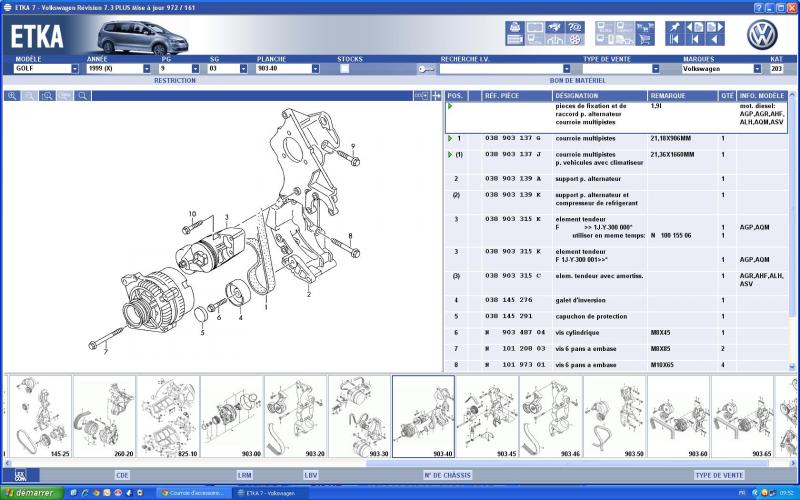Screen dimensions: 800x500
Task: Click the N° de châssis button
Action: coord(447,475)
